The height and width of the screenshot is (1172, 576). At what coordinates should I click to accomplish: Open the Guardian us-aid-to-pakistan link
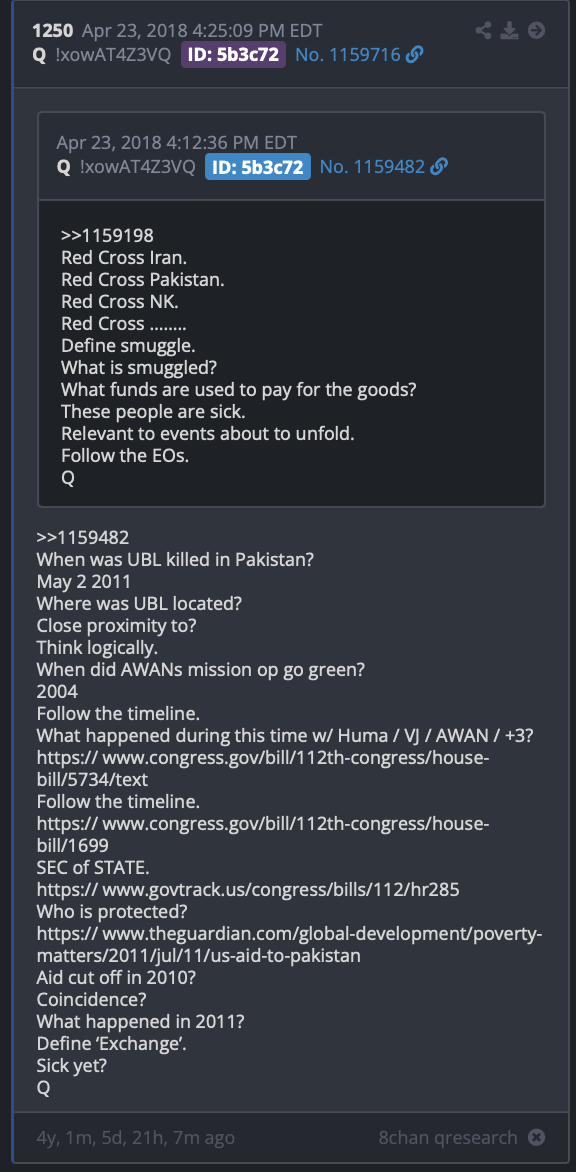pyautogui.click(x=290, y=944)
